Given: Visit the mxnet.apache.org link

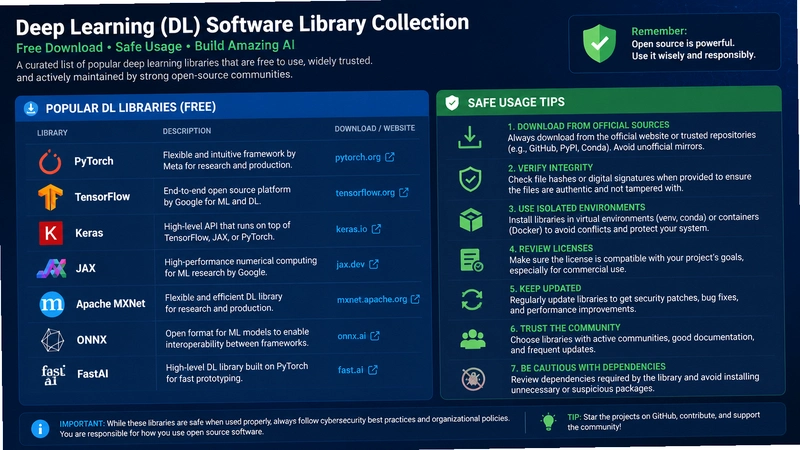Looking at the screenshot, I should tap(372, 299).
